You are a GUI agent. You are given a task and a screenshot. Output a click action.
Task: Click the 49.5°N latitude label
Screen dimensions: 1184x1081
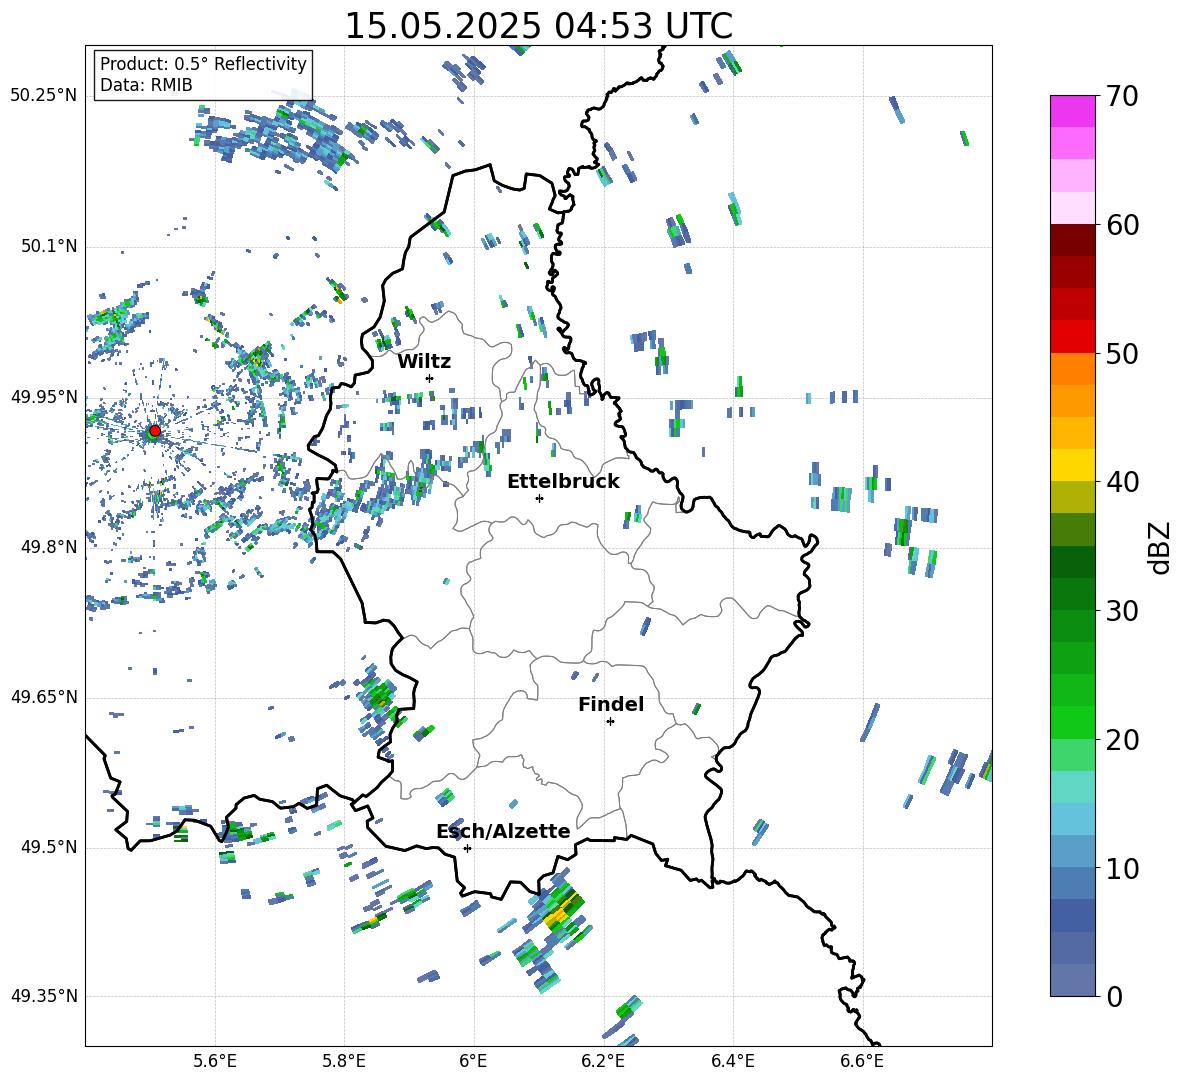coord(48,847)
